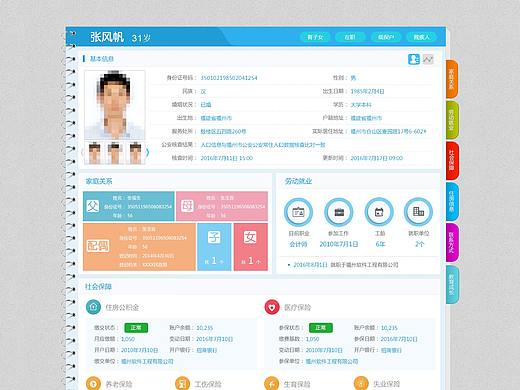Select the second small portrait thumbnail
Screen dimensions: 520x390
pos(115,153)
